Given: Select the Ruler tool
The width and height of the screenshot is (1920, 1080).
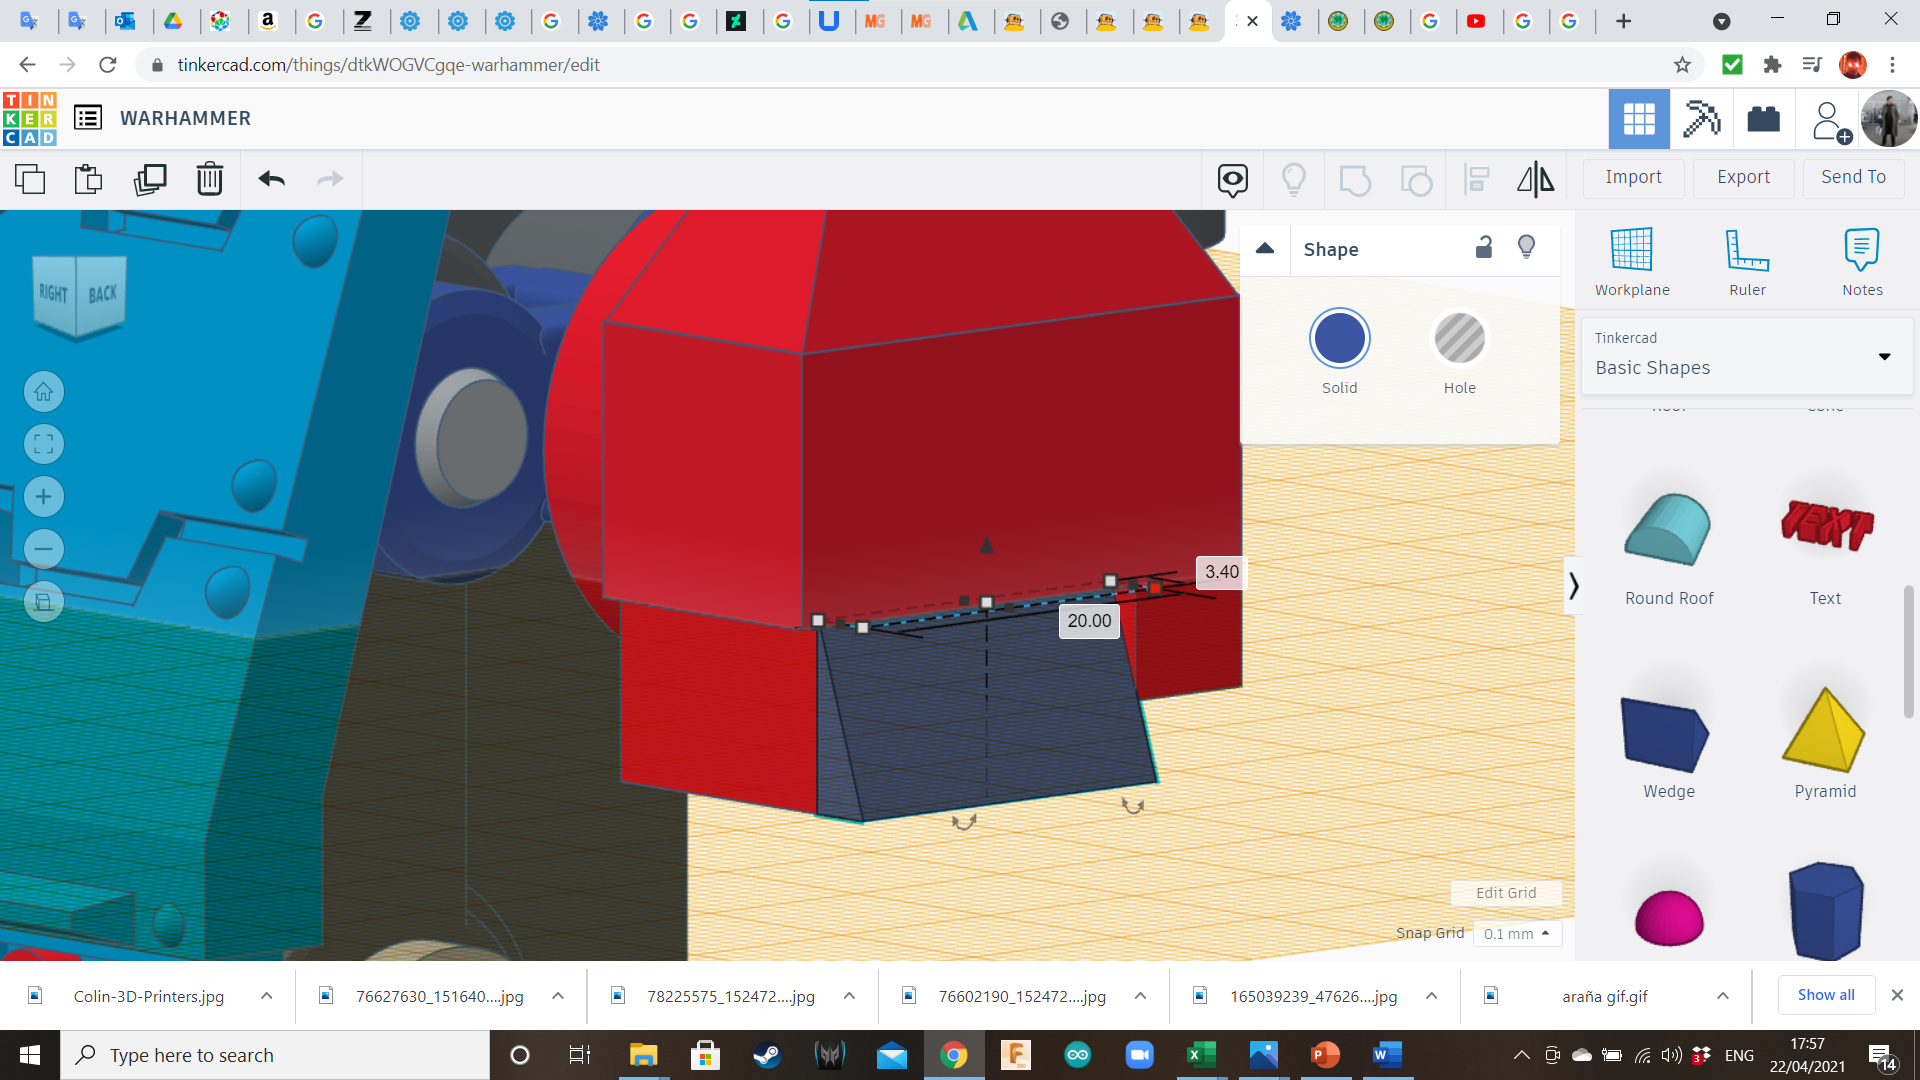Looking at the screenshot, I should 1747,261.
